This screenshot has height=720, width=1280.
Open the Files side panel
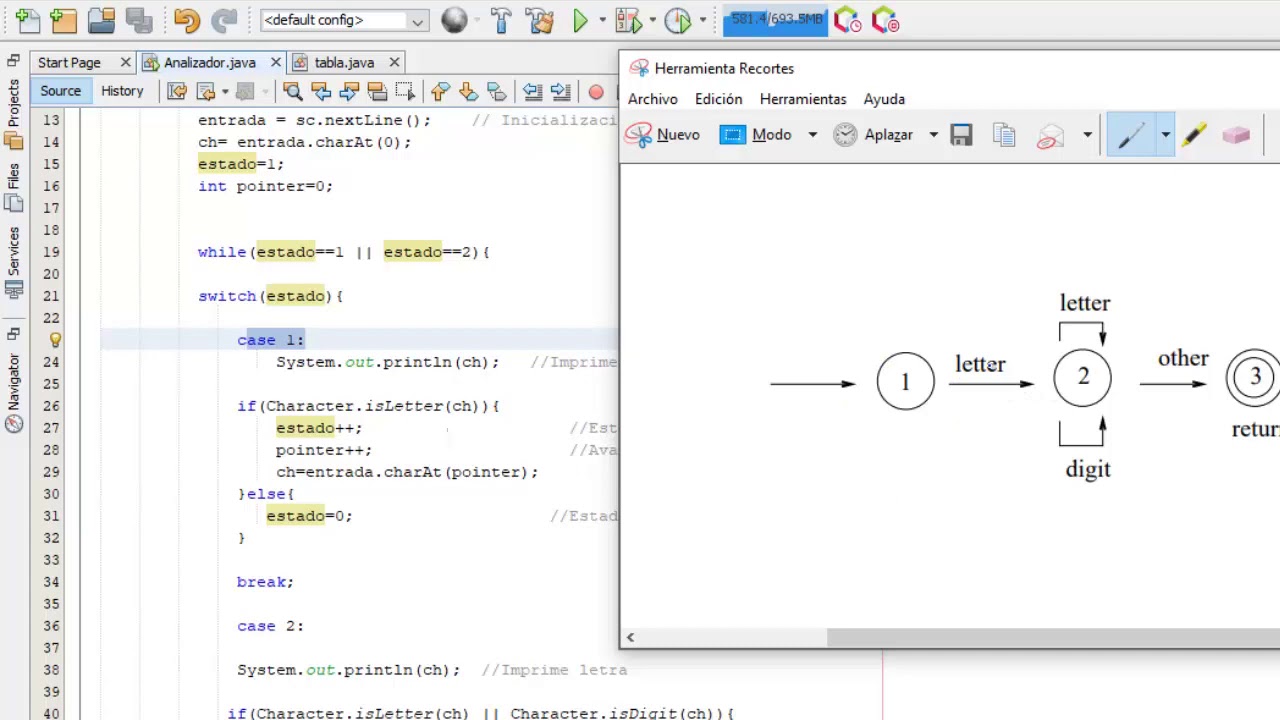[13, 187]
